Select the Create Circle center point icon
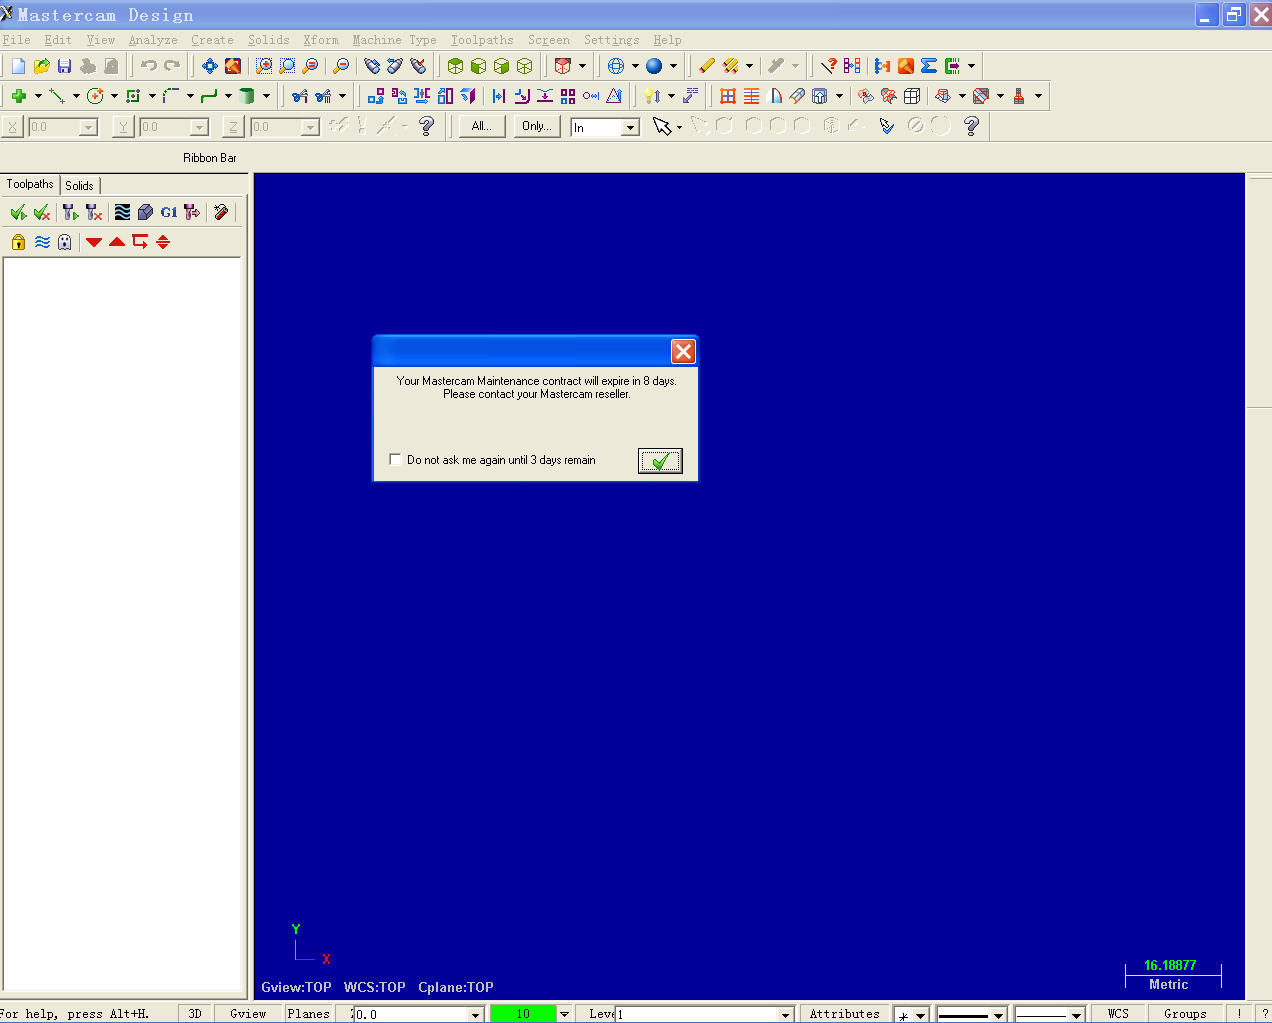The image size is (1272, 1023). pos(95,96)
